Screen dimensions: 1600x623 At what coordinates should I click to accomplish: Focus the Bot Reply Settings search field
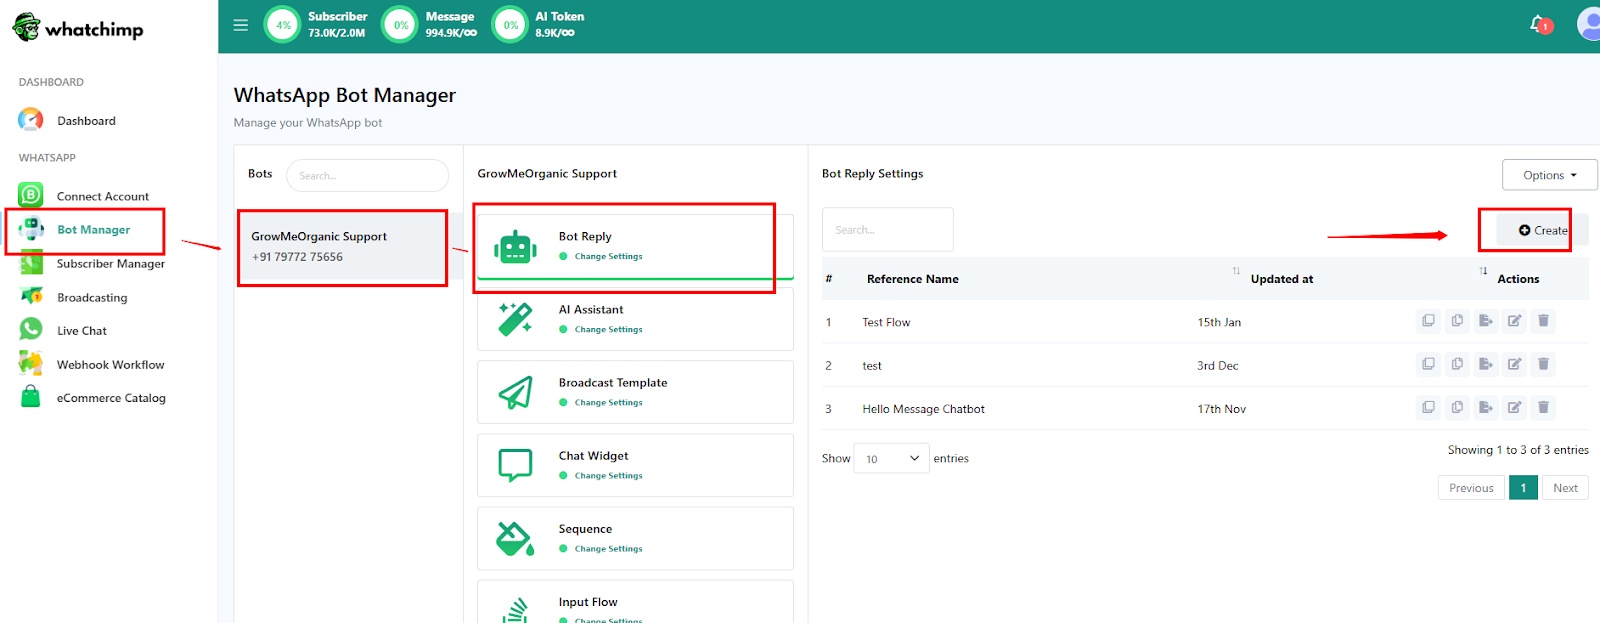[x=887, y=229]
